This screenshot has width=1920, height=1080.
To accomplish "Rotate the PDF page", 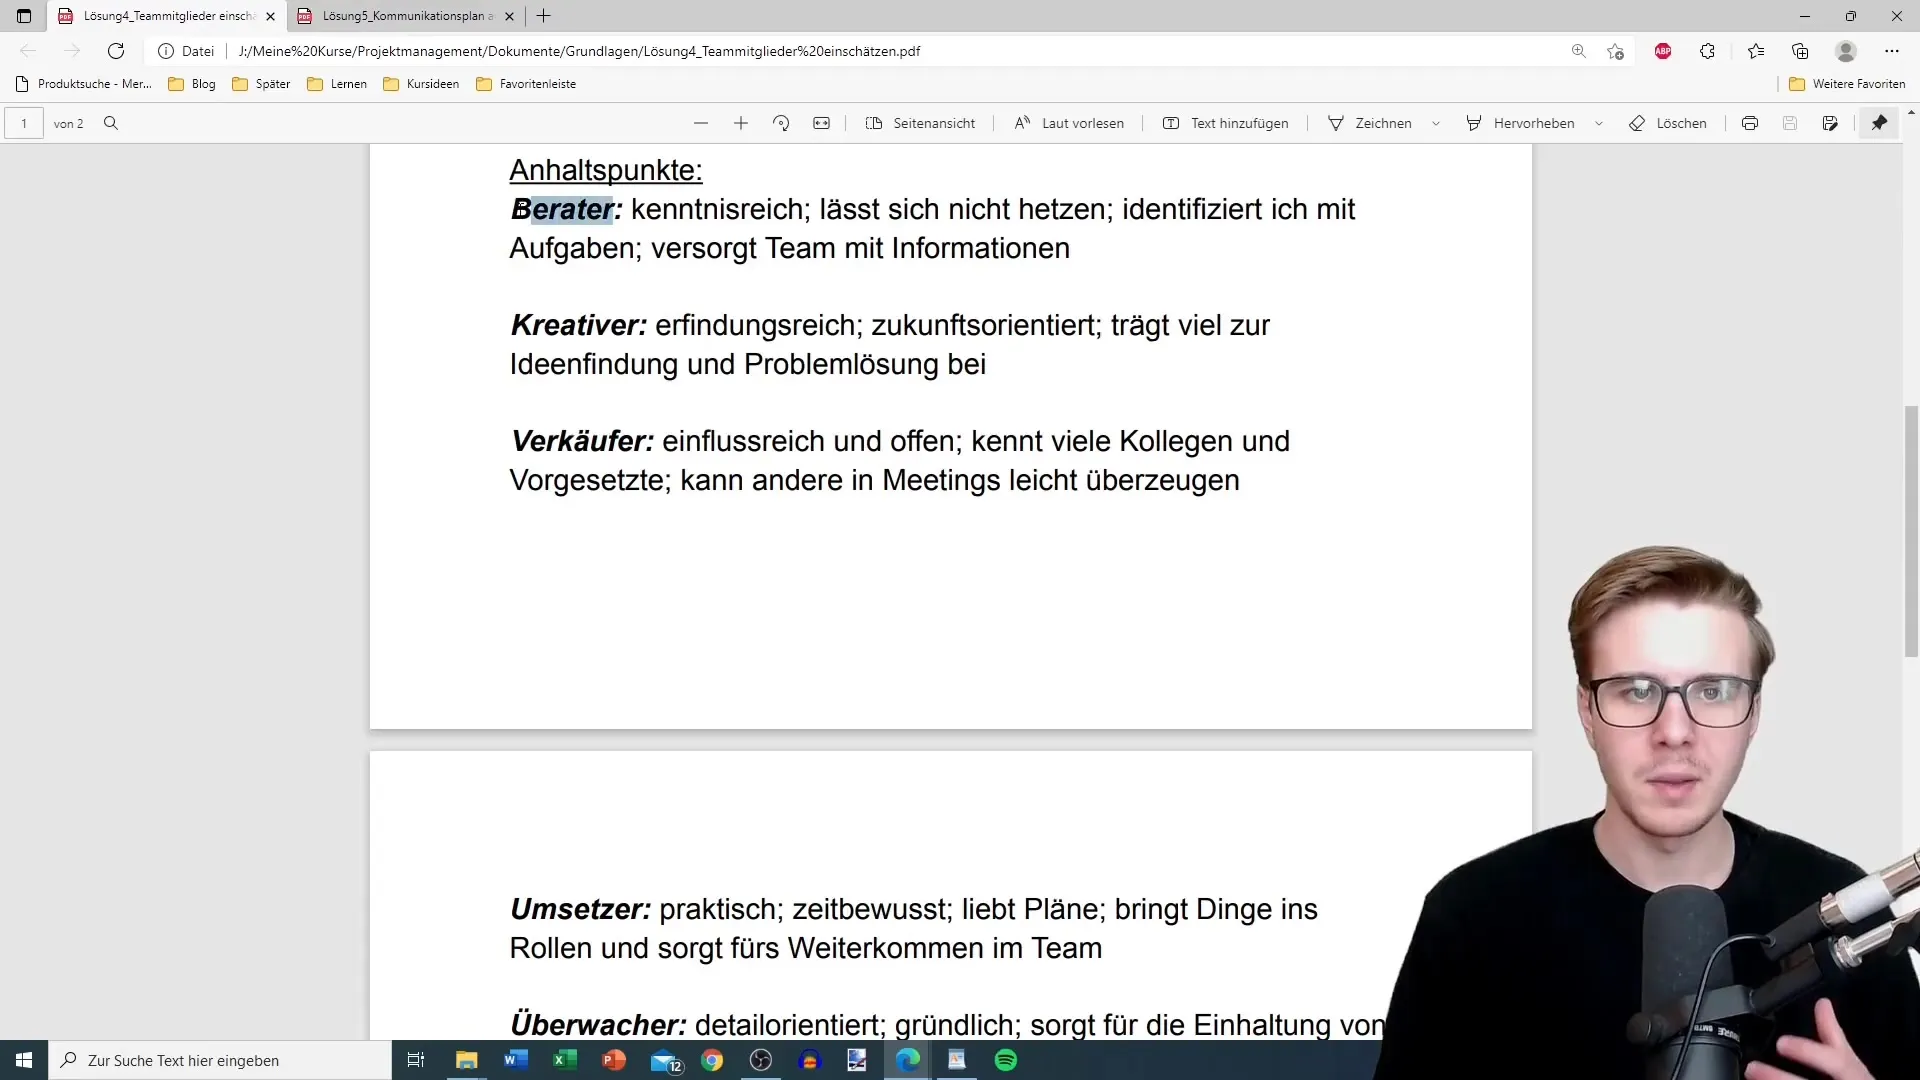I will coord(781,124).
